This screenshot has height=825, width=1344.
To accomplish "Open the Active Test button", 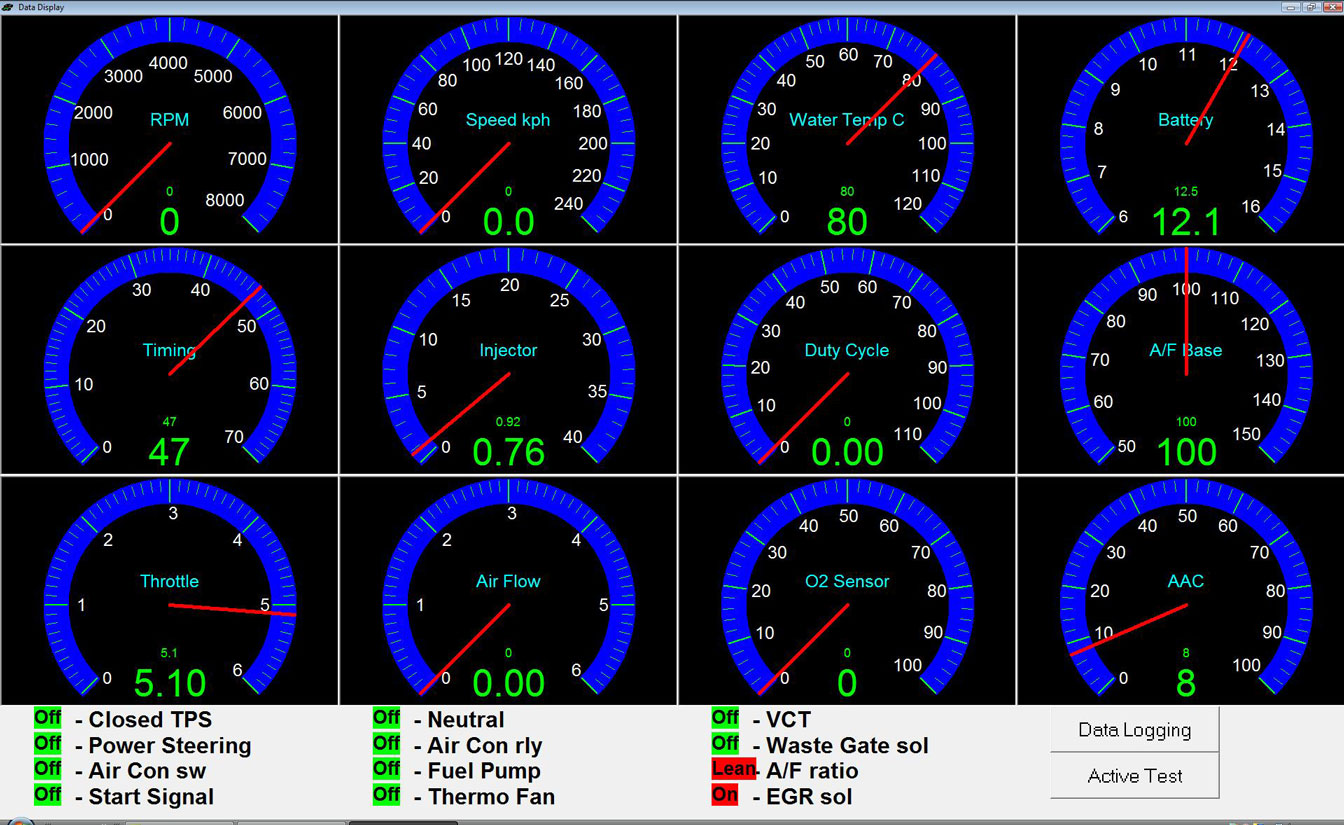I will click(x=1134, y=776).
